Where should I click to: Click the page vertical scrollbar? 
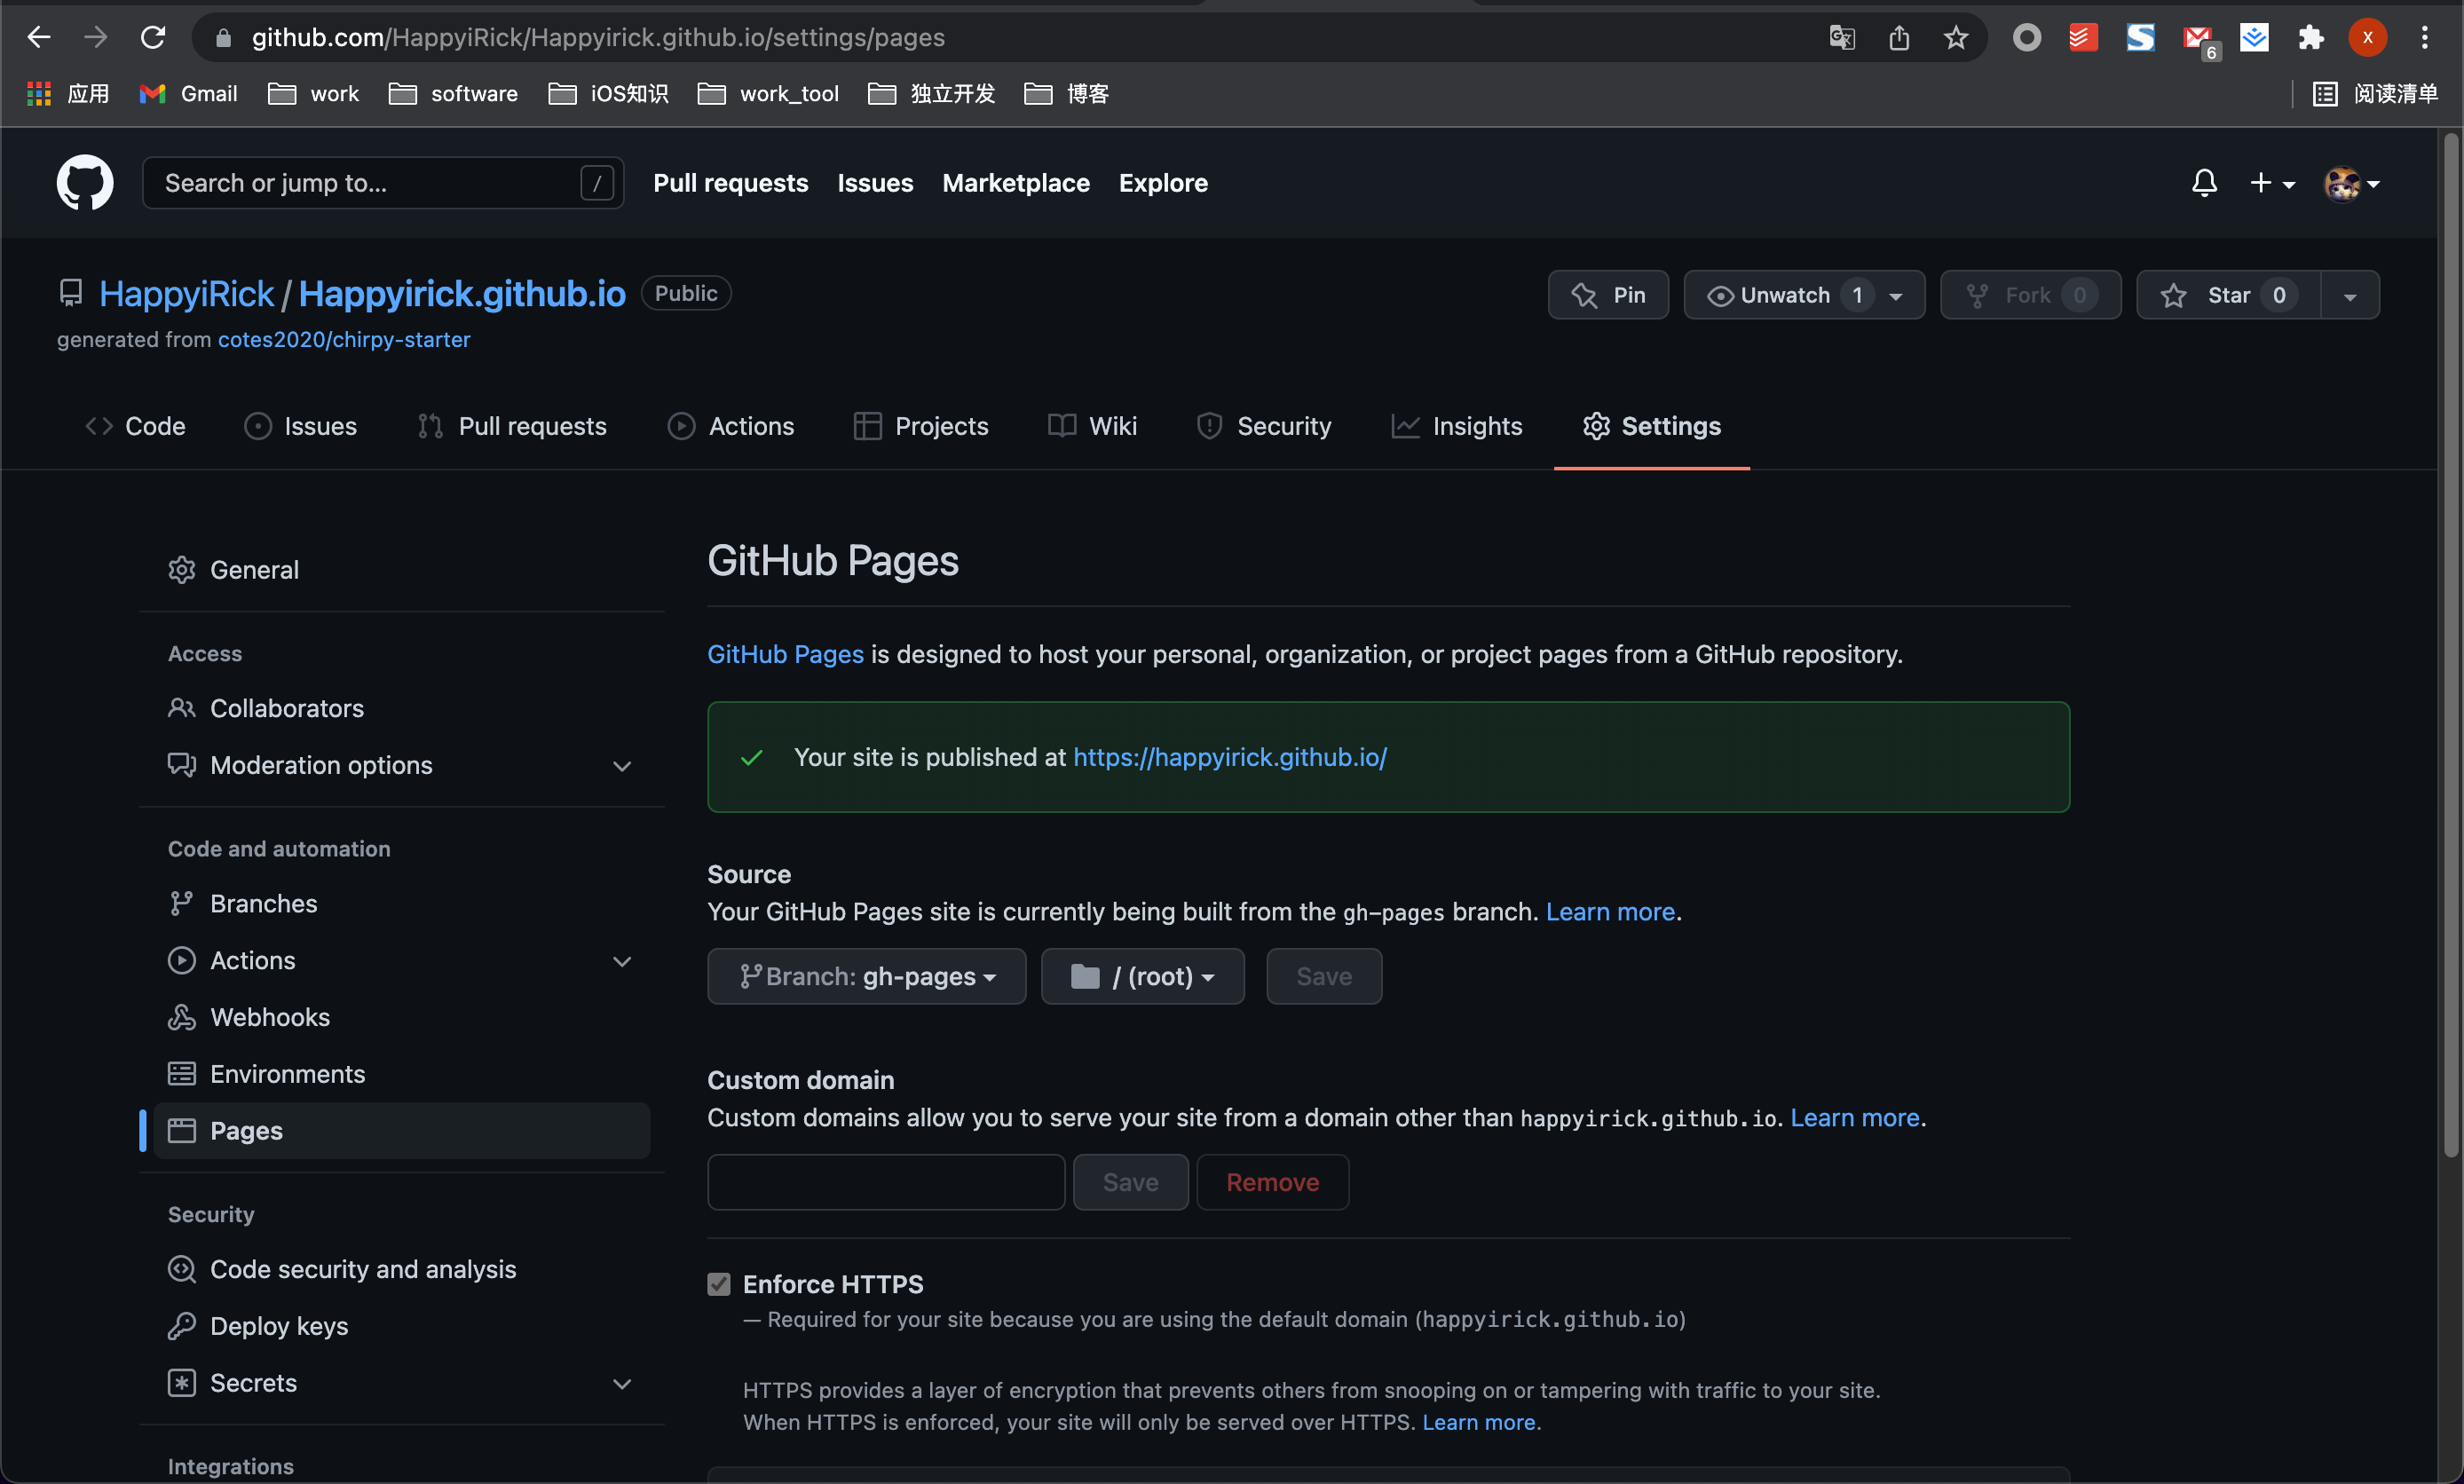(x=2450, y=650)
